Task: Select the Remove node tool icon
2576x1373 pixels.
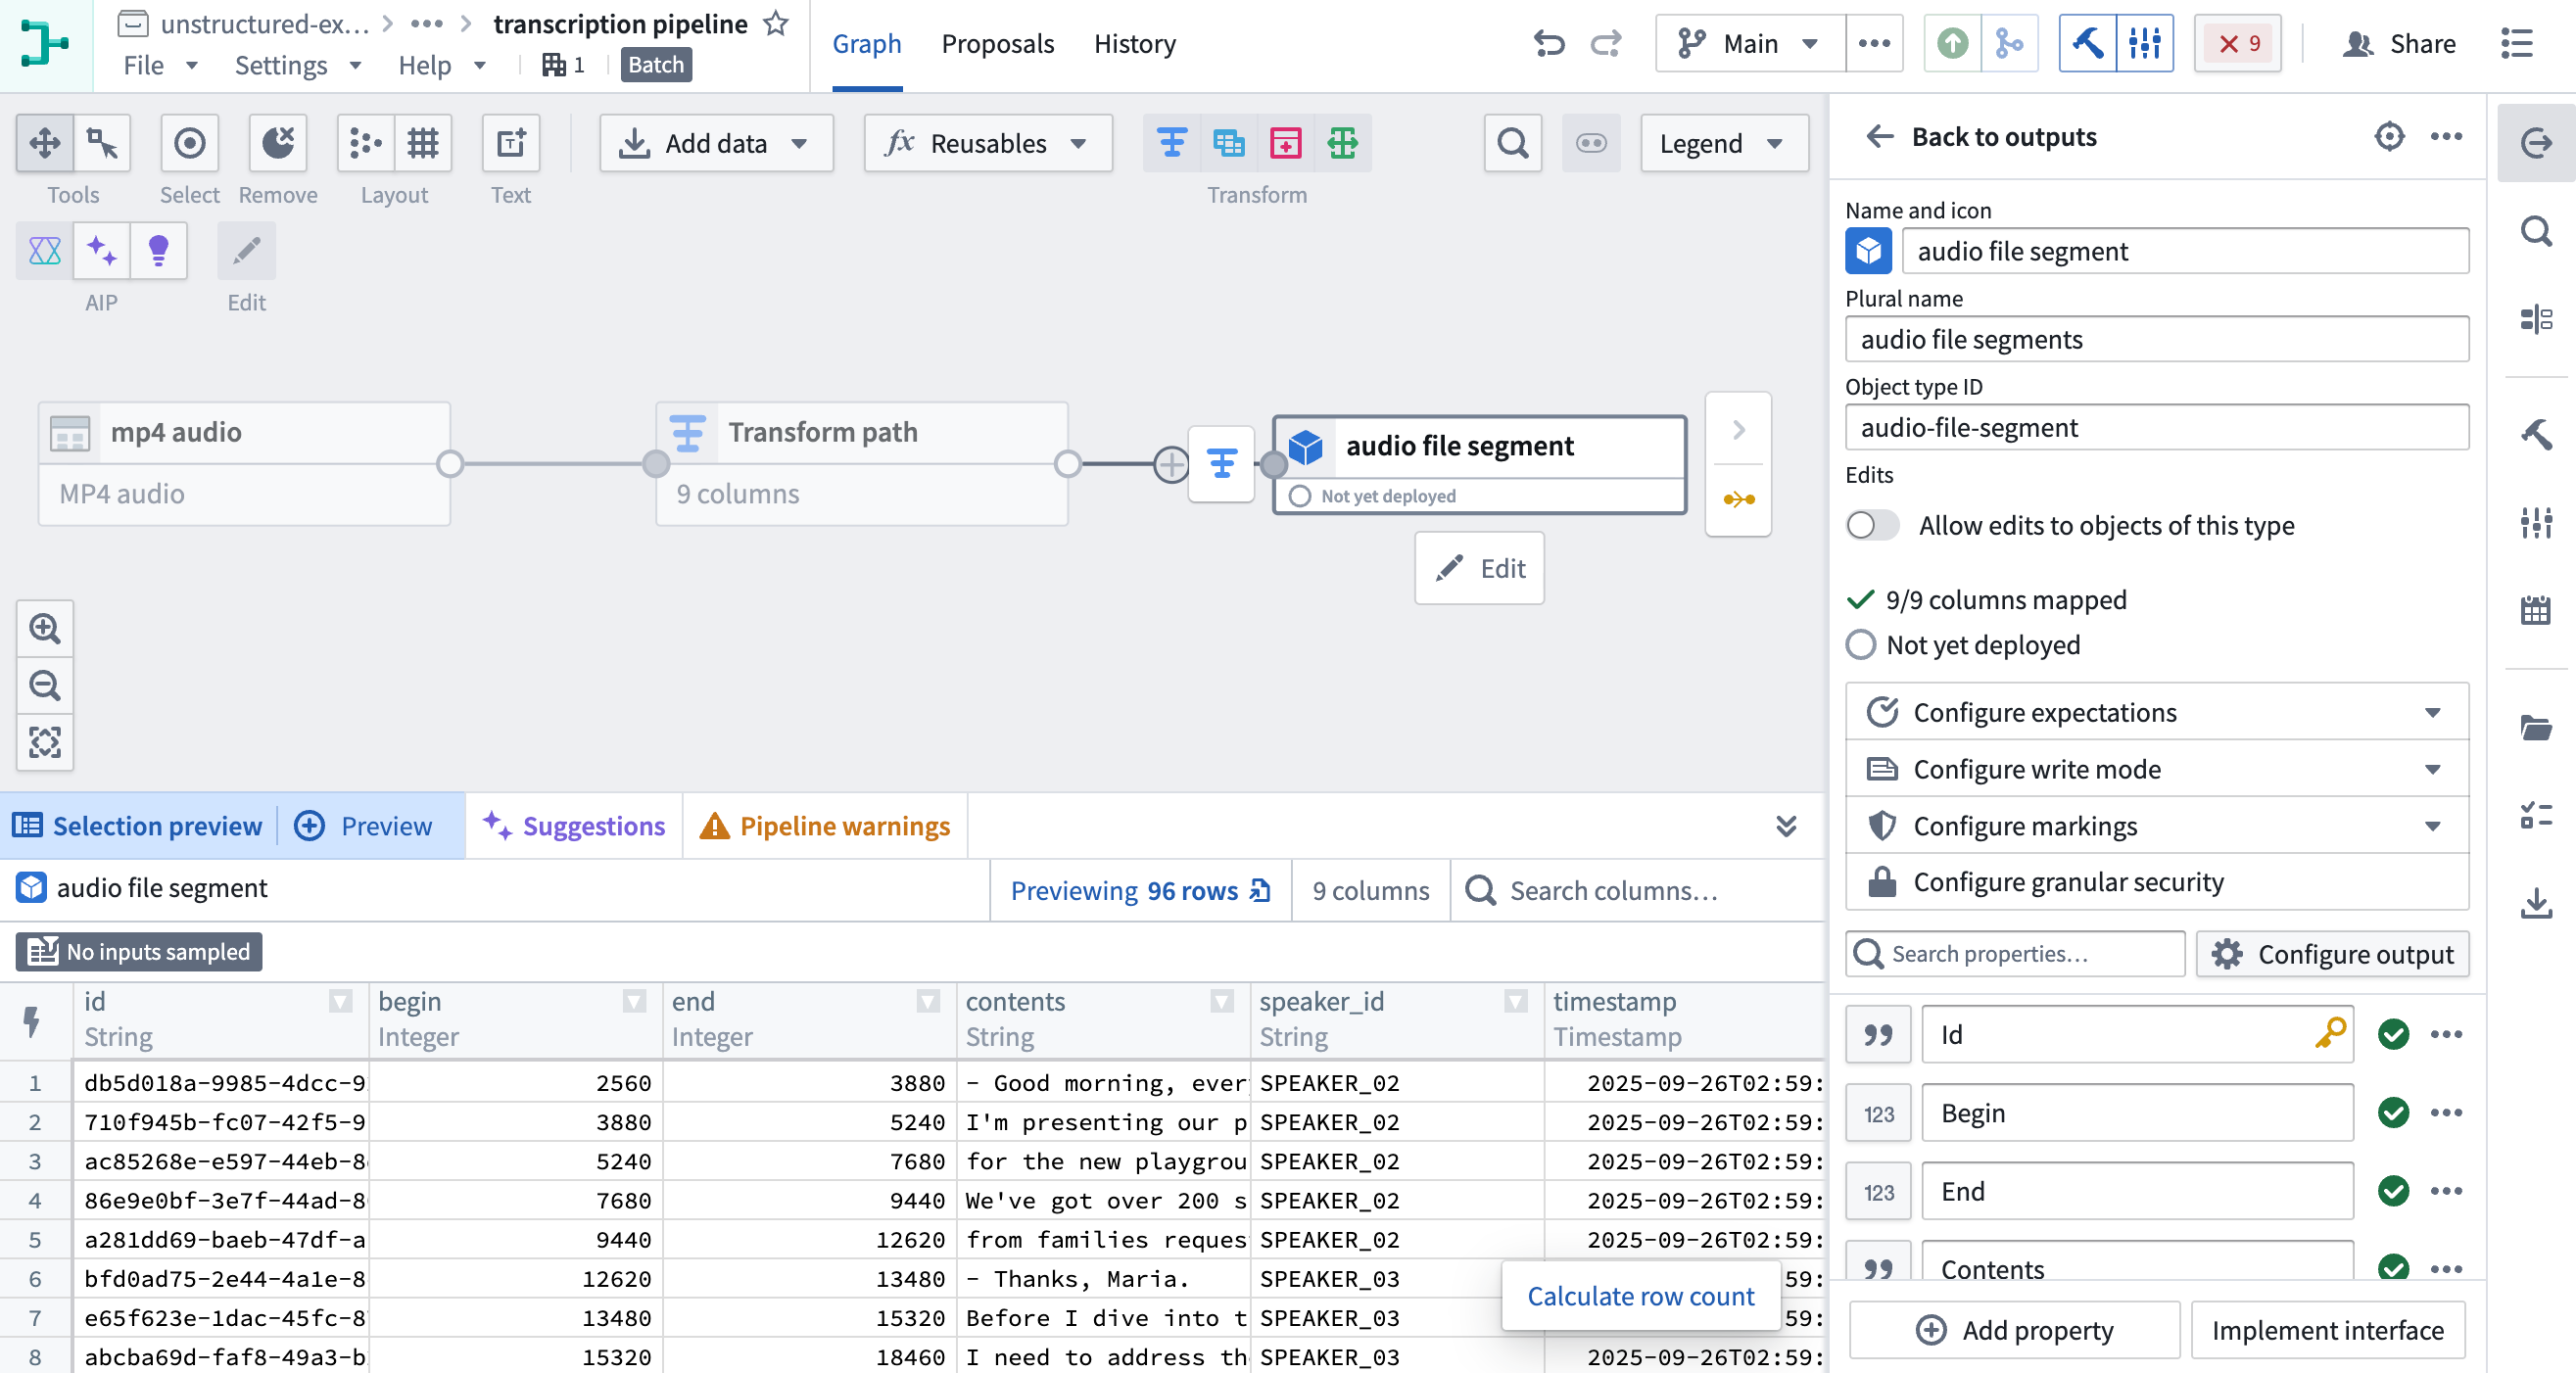Action: pos(277,143)
